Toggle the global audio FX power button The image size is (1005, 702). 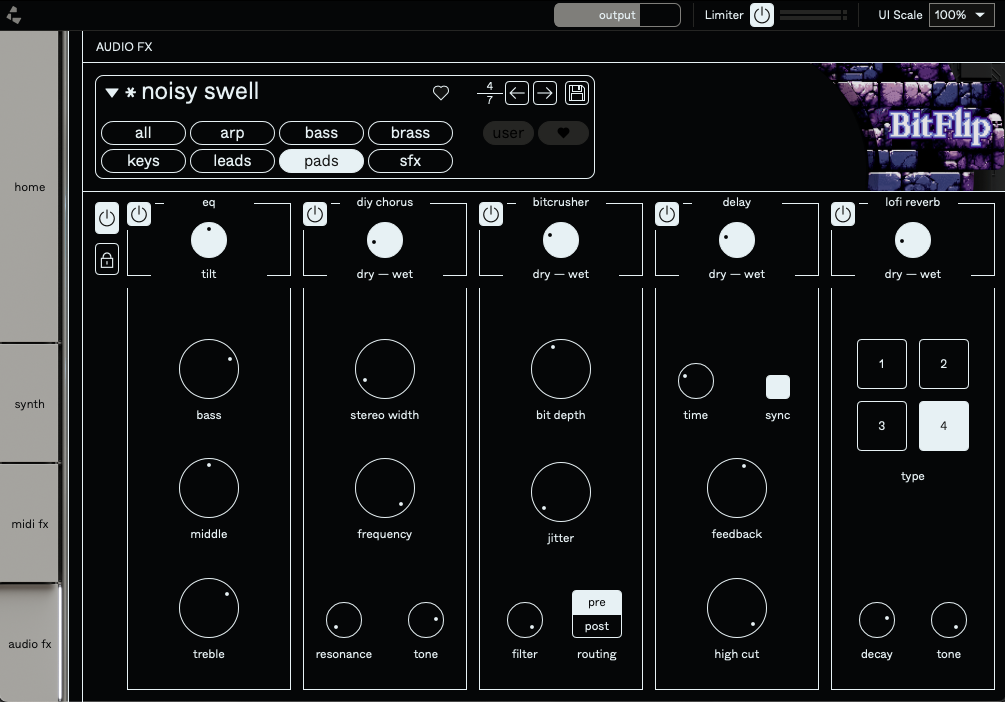[x=107, y=218]
